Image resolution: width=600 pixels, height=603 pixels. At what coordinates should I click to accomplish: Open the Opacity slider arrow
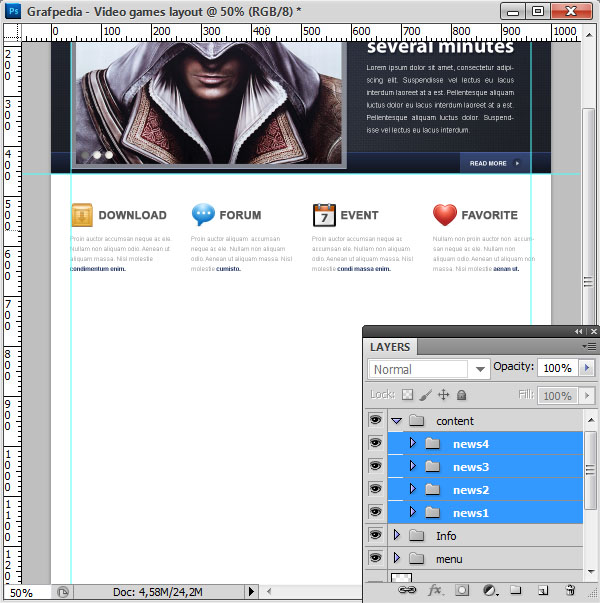(x=587, y=368)
